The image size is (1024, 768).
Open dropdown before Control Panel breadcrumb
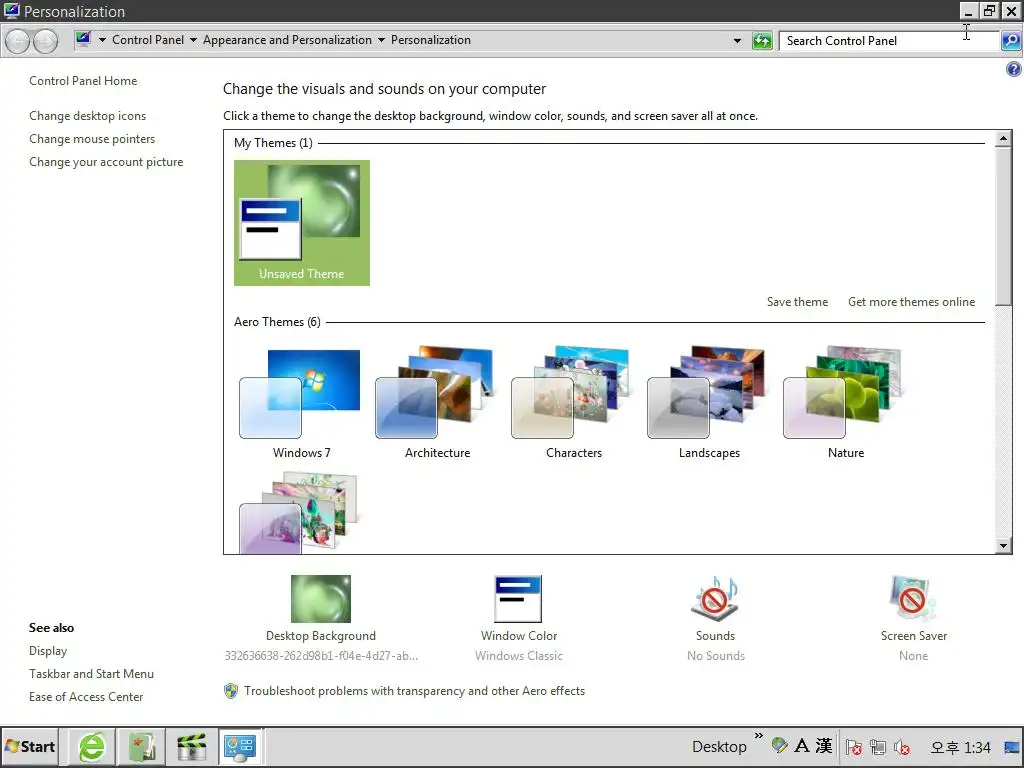[102, 40]
